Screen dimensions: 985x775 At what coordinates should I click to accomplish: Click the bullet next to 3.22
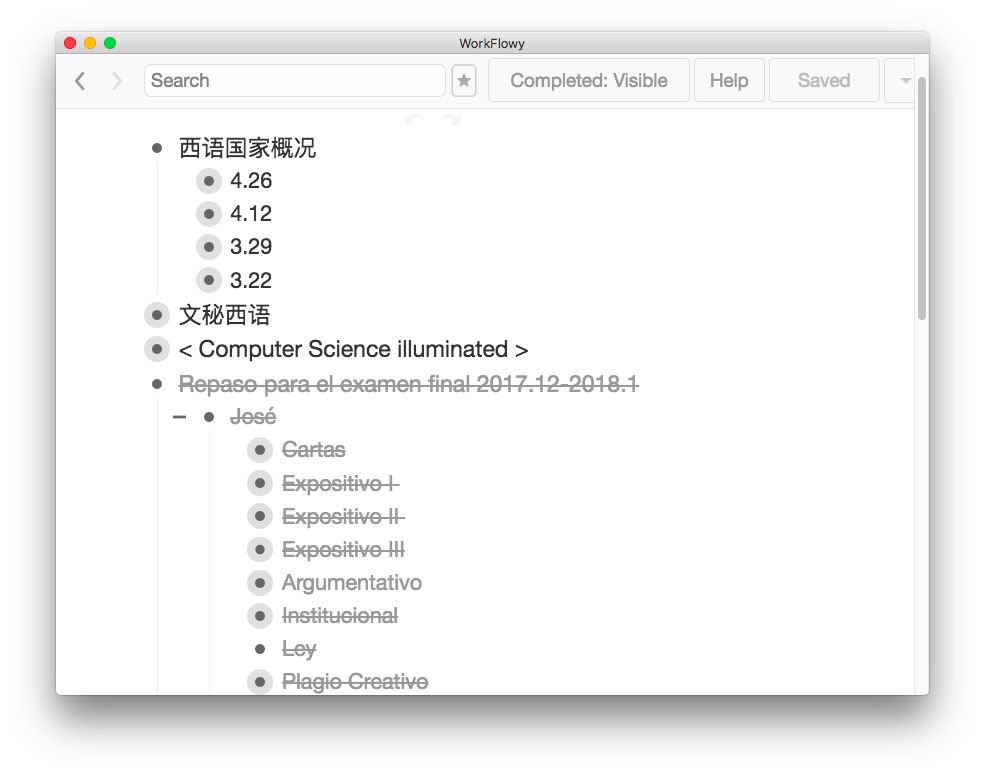pos(208,280)
